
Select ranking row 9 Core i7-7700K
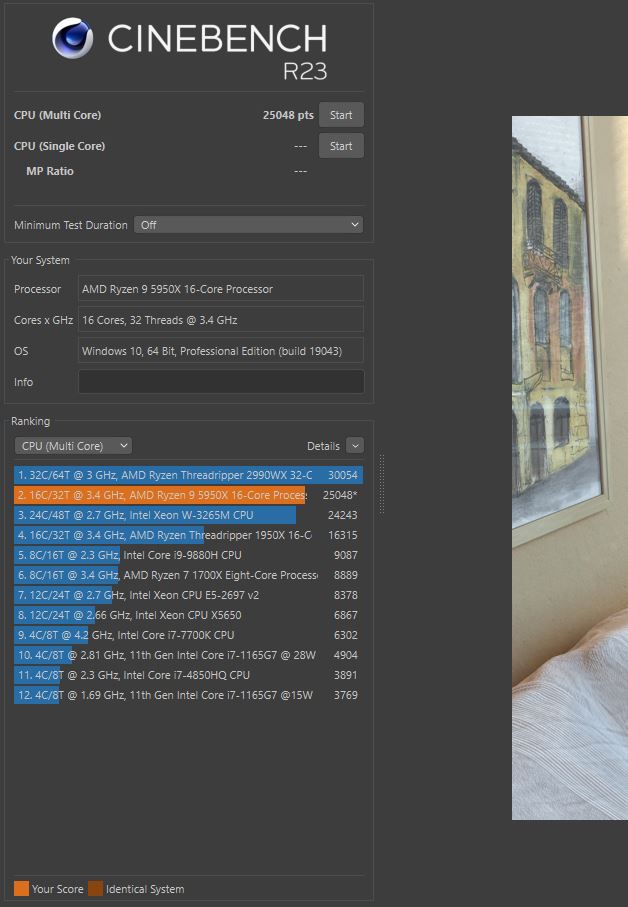click(189, 635)
